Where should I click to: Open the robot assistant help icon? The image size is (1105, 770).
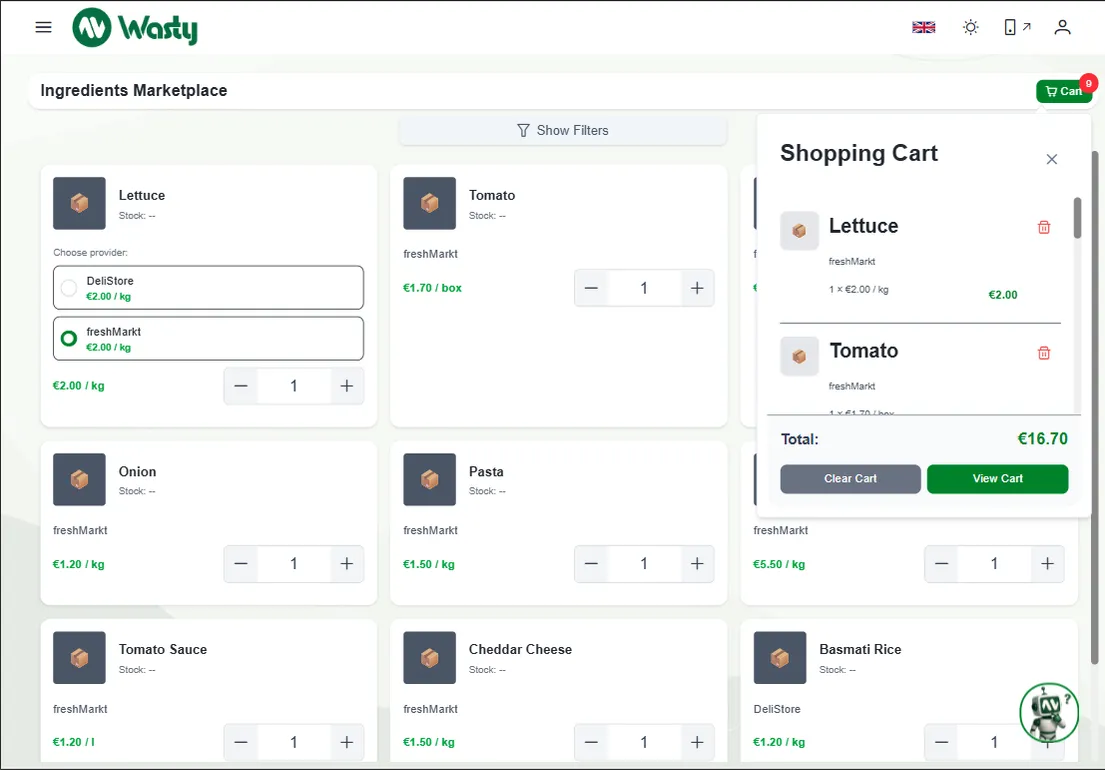[1049, 712]
